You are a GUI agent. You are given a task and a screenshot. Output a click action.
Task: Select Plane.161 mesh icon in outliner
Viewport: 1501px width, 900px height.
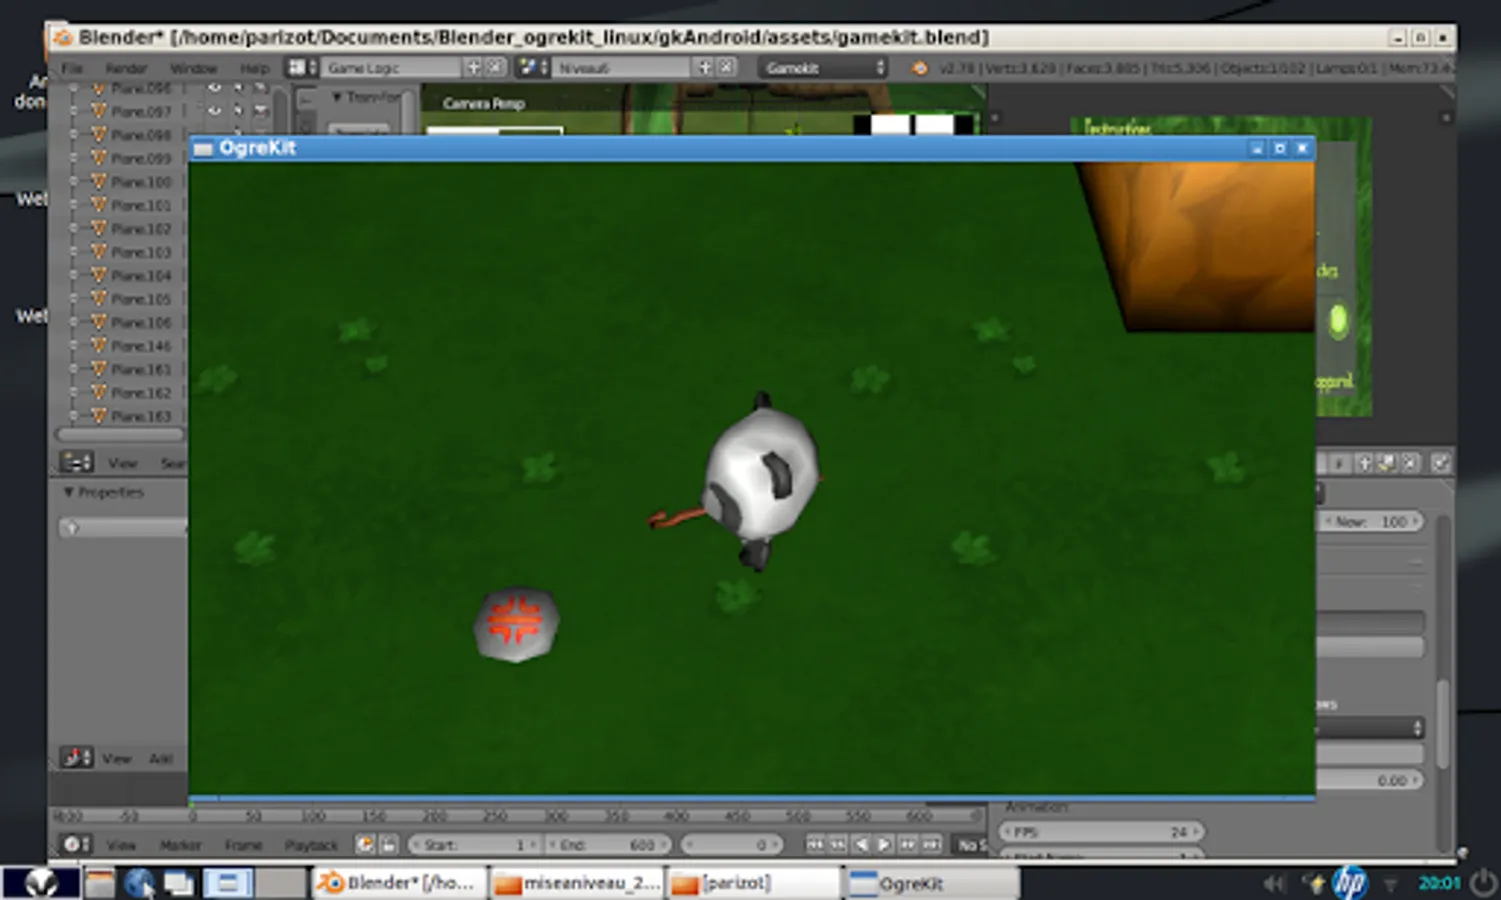tap(99, 369)
